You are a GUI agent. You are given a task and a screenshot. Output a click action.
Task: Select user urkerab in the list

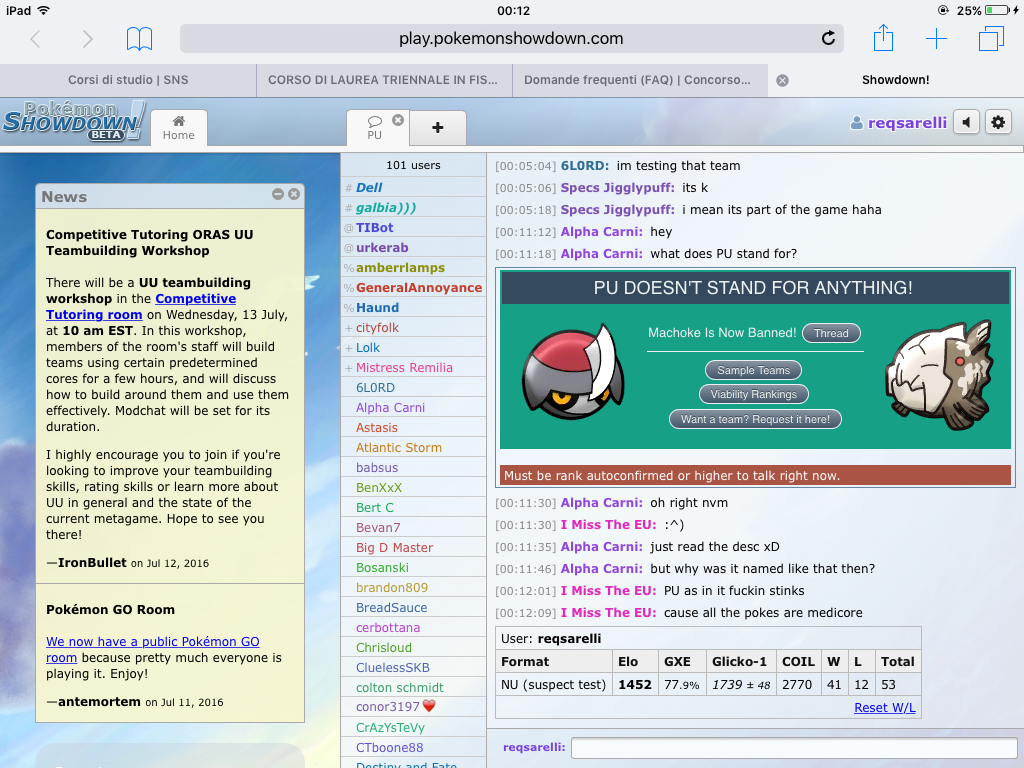point(413,248)
